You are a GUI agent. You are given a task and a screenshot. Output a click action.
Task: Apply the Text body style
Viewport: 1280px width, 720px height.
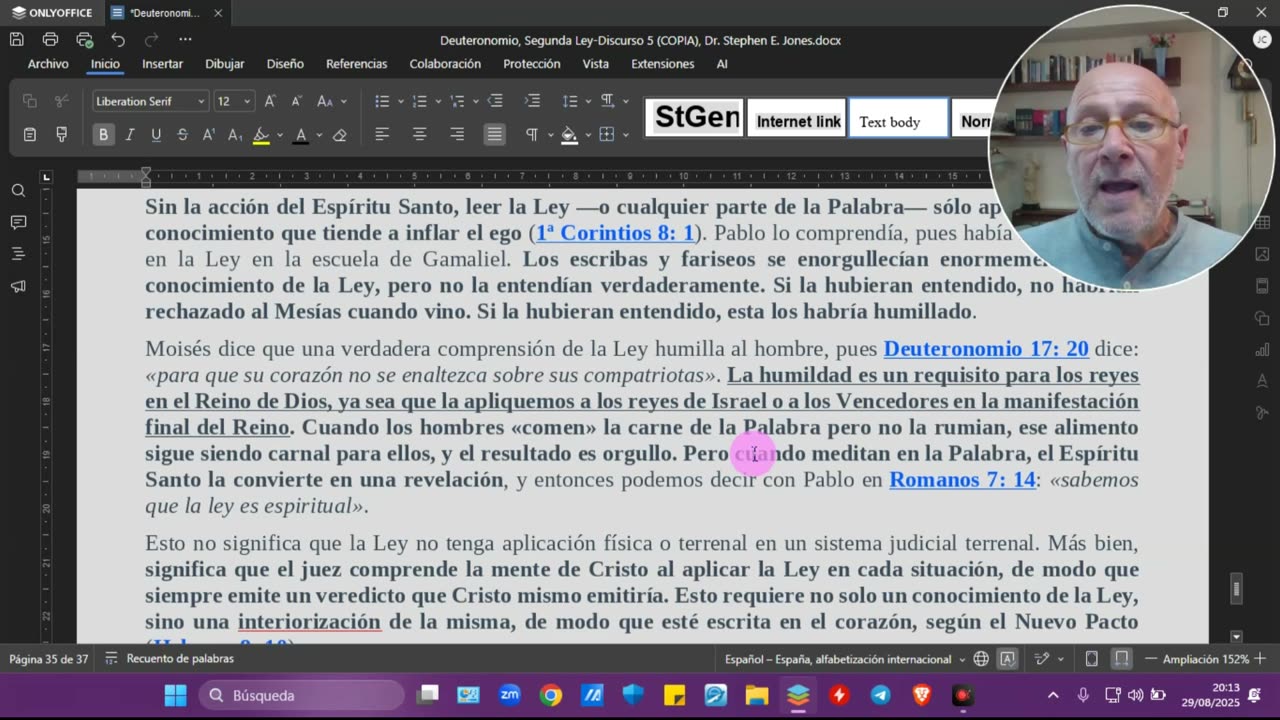898,118
